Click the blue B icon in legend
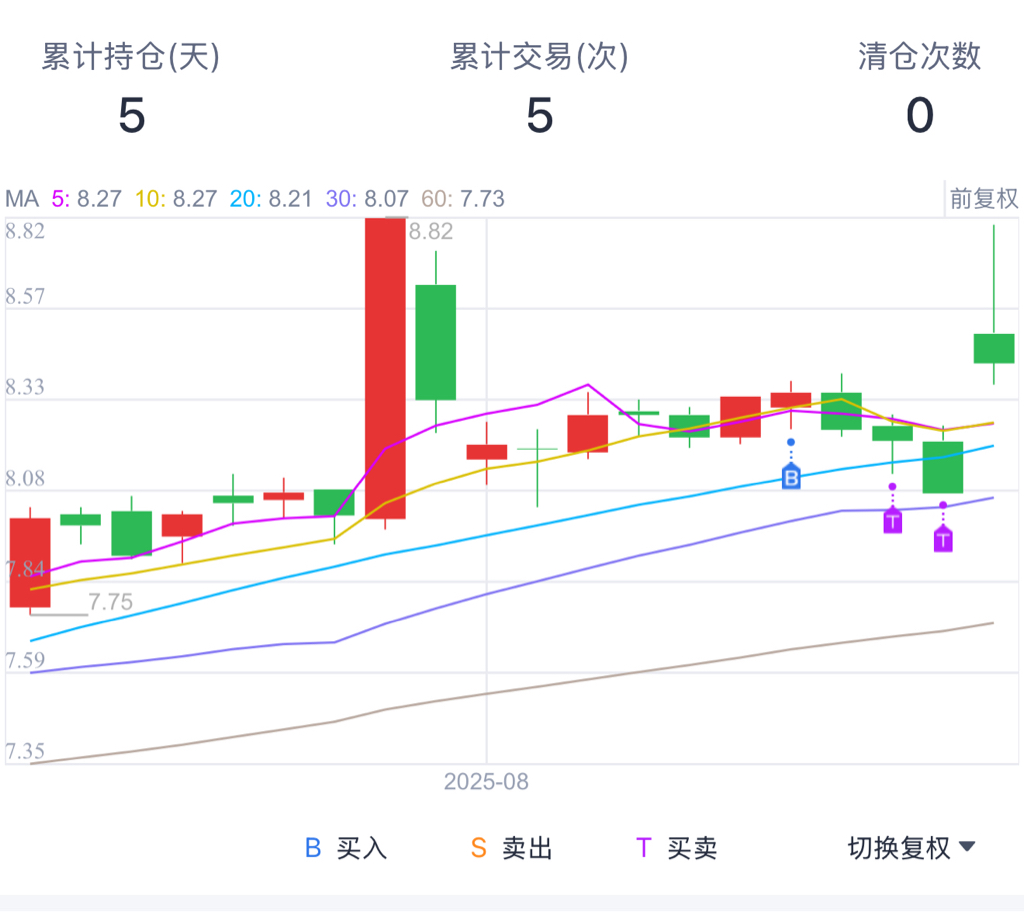The image size is (1024, 917). pyautogui.click(x=313, y=848)
